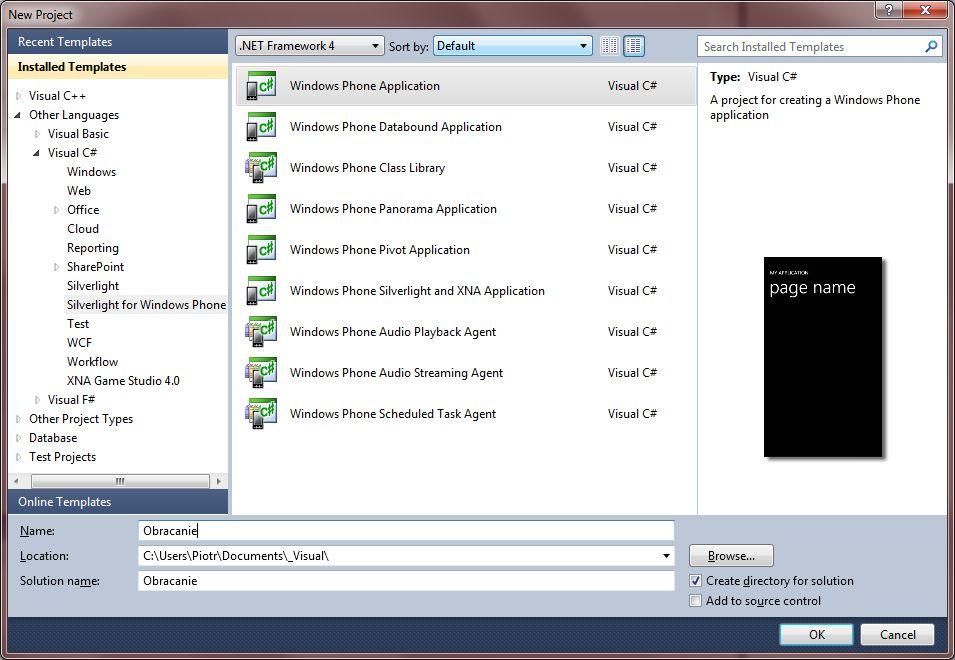955x660 pixels.
Task: Select the Scheduled Task Agent template icon
Action: coord(261,413)
